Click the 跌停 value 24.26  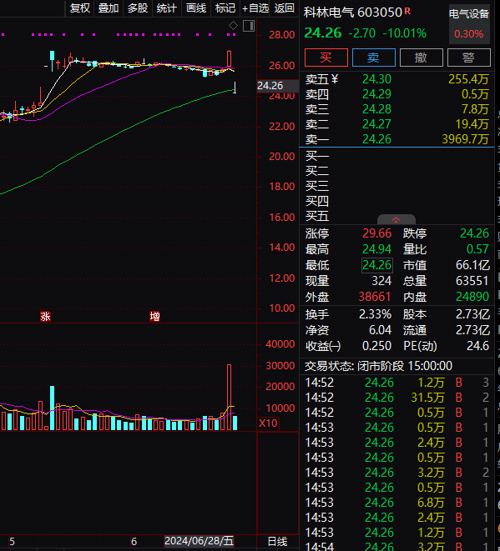(x=474, y=233)
